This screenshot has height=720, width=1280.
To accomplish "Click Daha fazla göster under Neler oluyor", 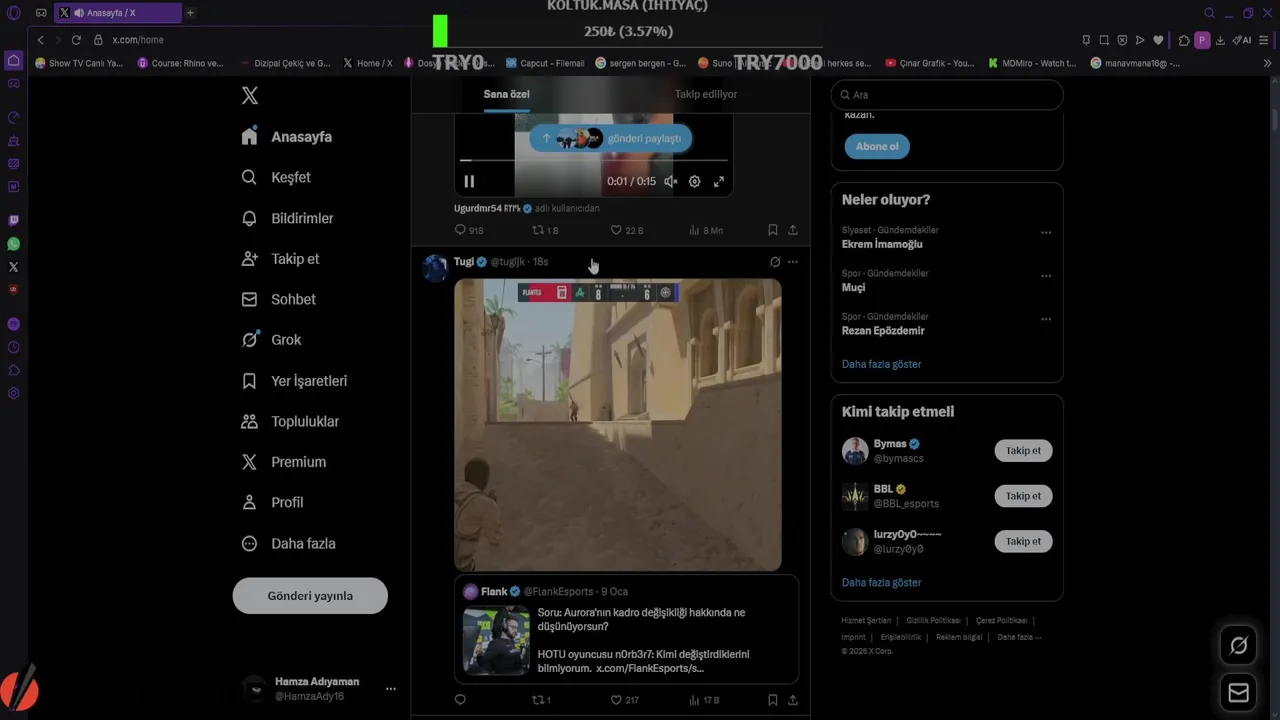I will (x=881, y=364).
